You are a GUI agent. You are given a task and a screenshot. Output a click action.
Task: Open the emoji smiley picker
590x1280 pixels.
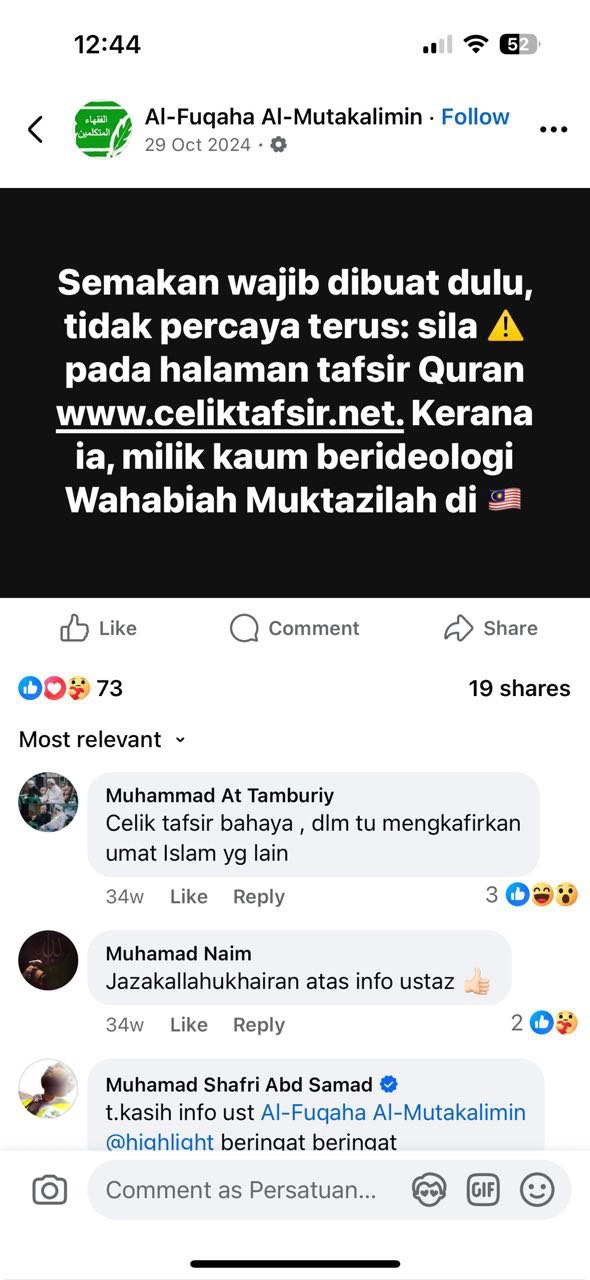click(537, 1190)
